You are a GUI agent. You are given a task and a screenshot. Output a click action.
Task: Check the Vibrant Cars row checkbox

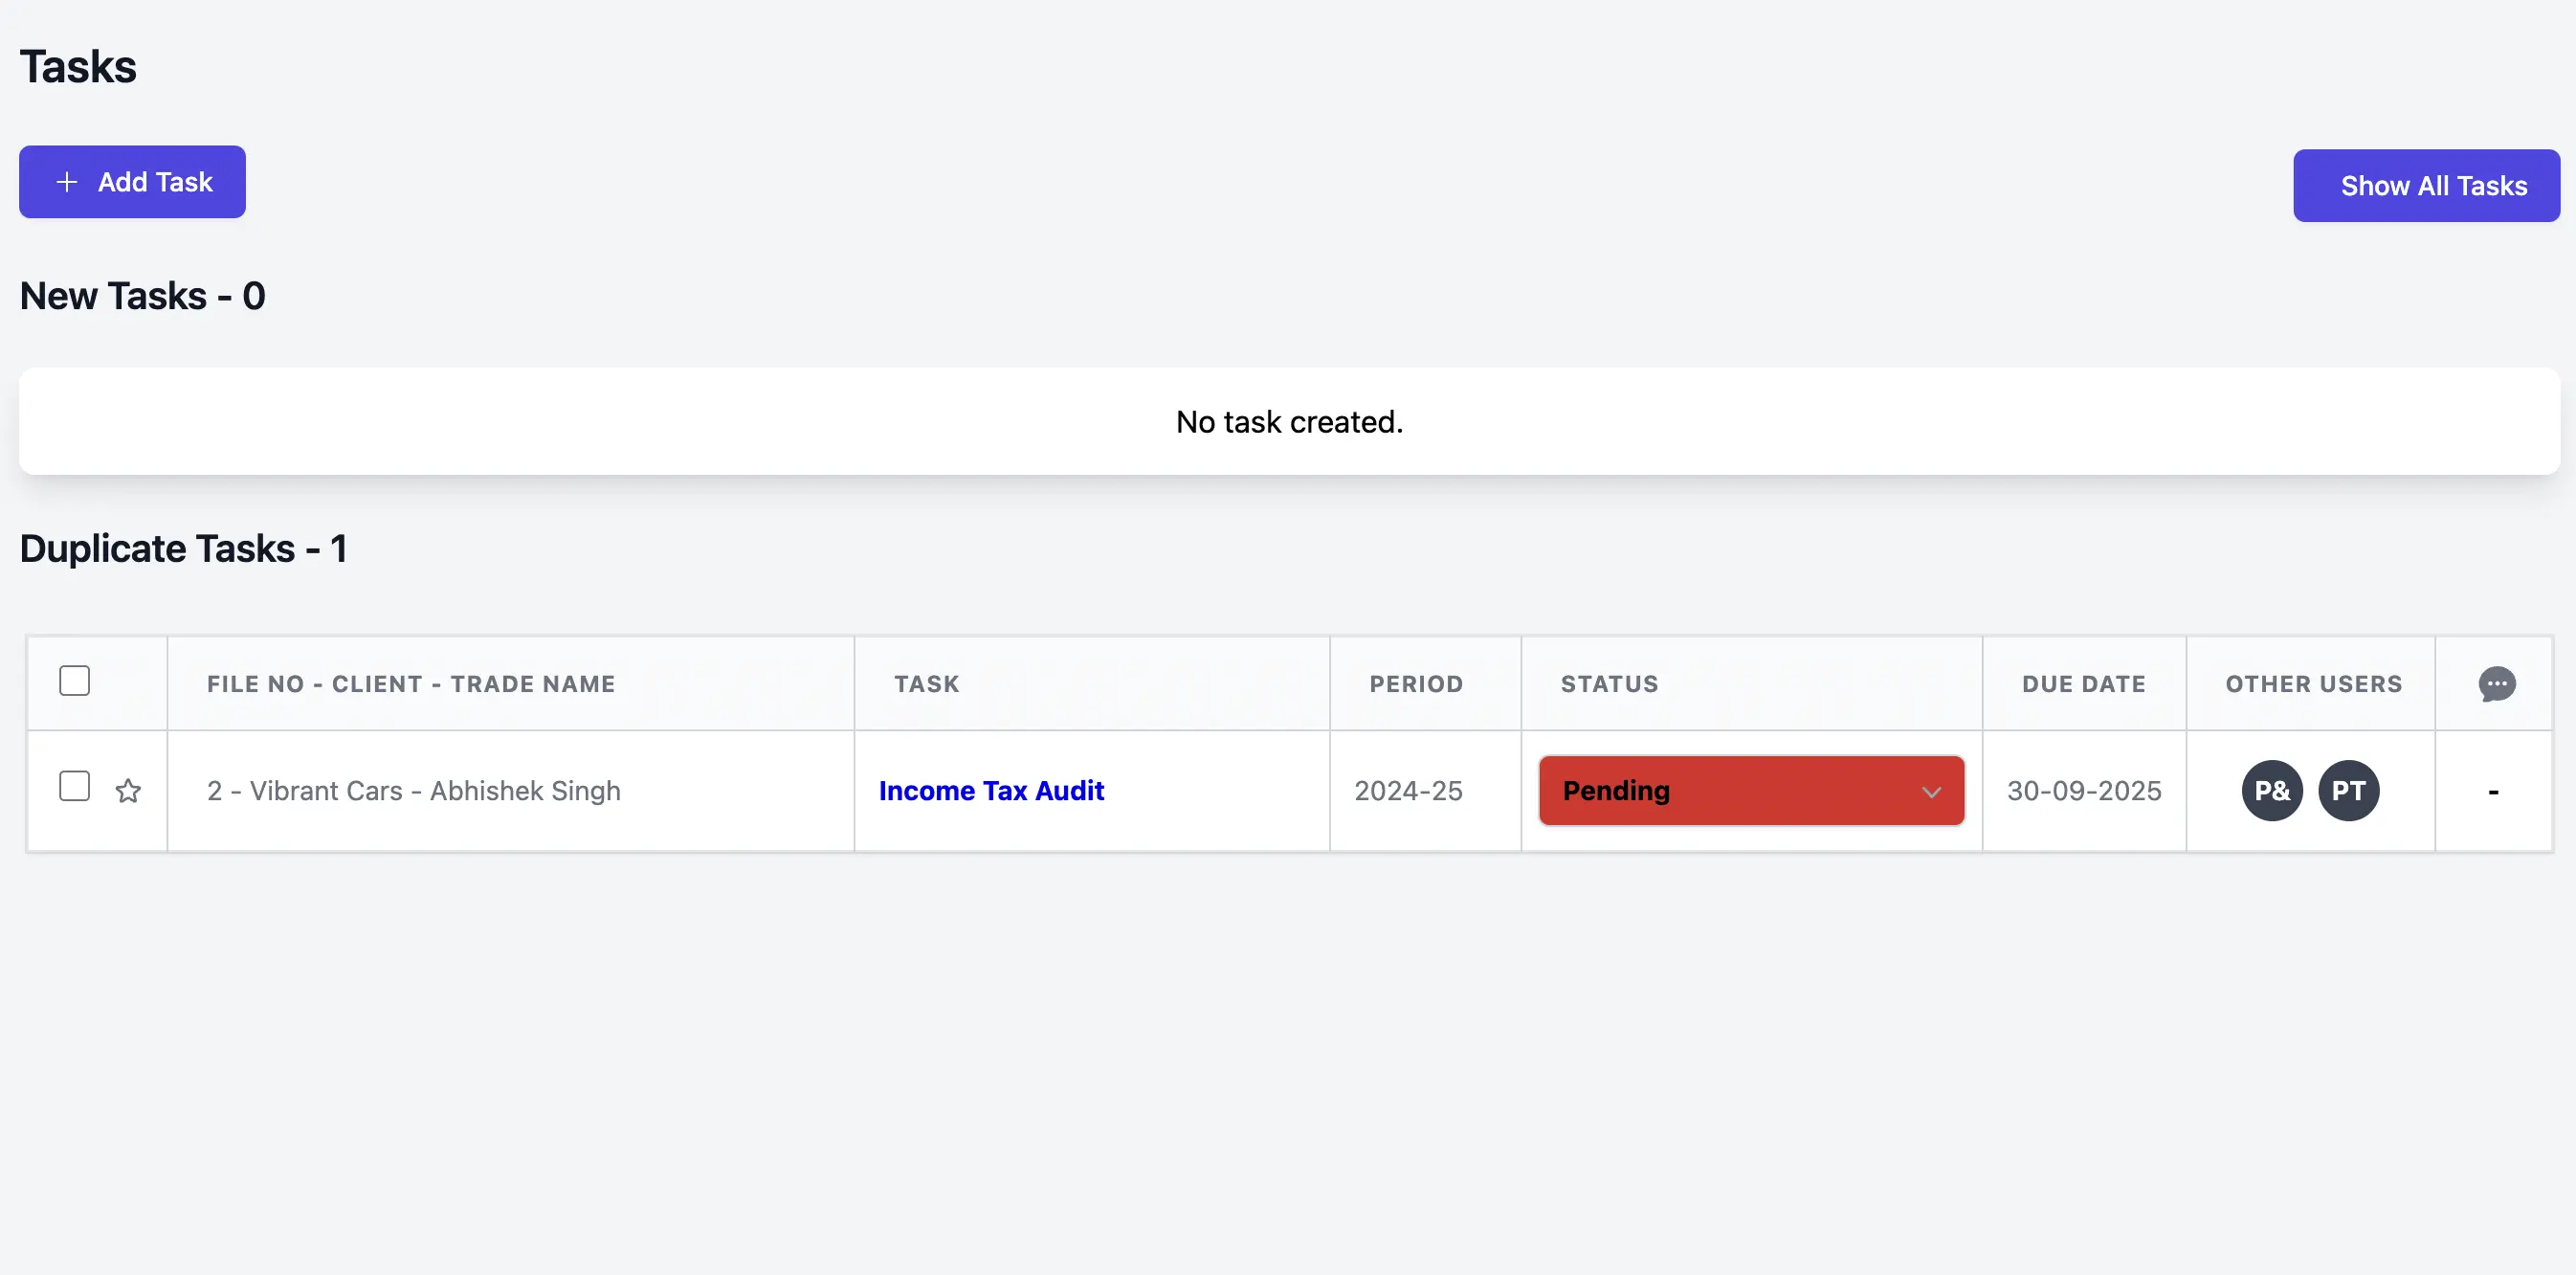[x=74, y=786]
